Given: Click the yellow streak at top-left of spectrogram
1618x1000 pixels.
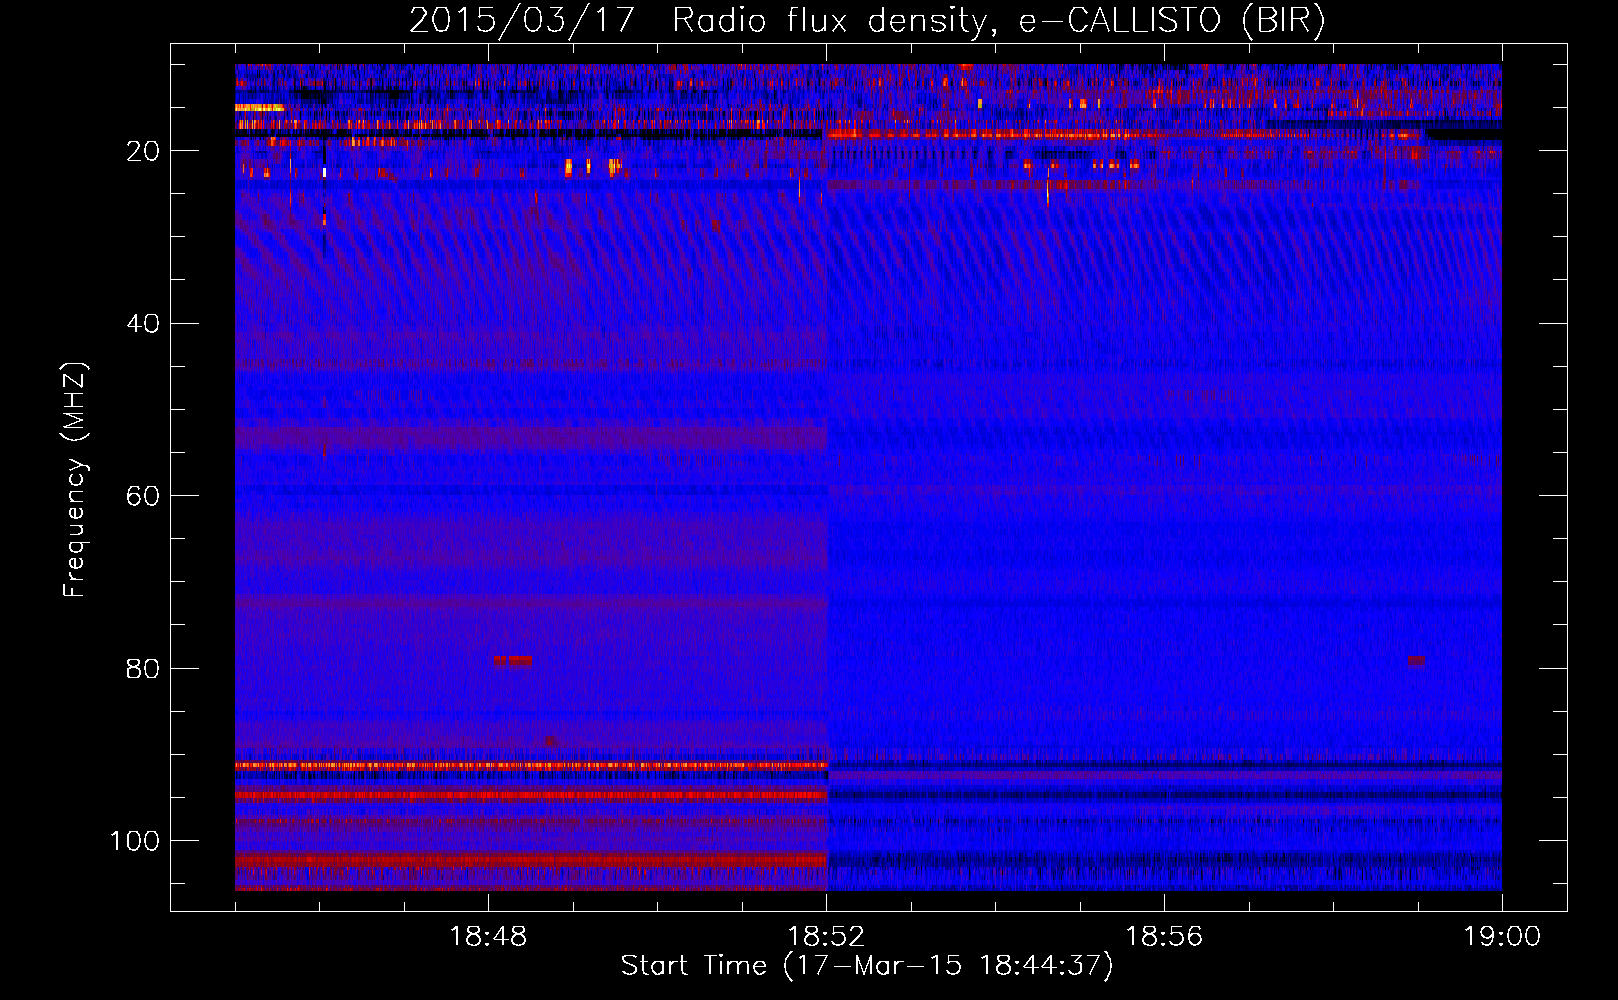Looking at the screenshot, I should point(259,107).
